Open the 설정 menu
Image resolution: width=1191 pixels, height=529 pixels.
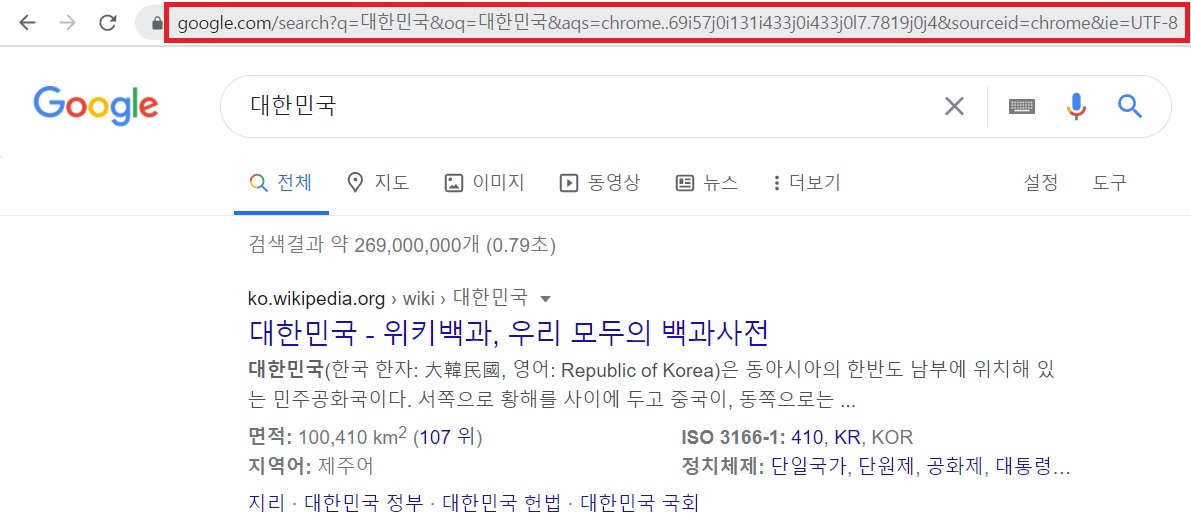tap(1041, 182)
